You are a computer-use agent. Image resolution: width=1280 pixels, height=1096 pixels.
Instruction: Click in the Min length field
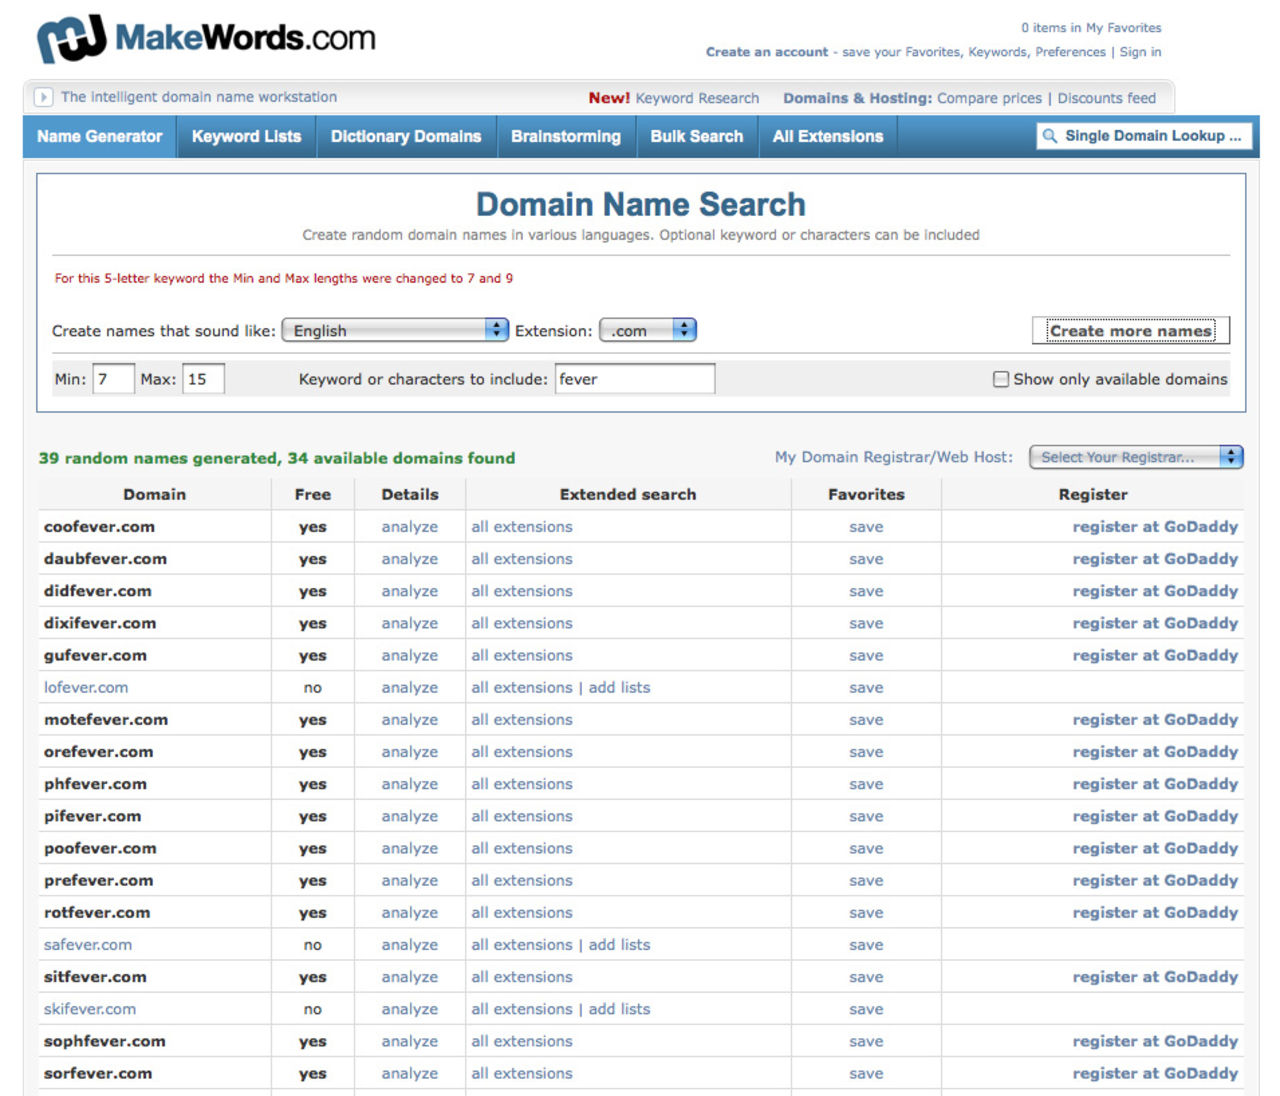pyautogui.click(x=112, y=379)
